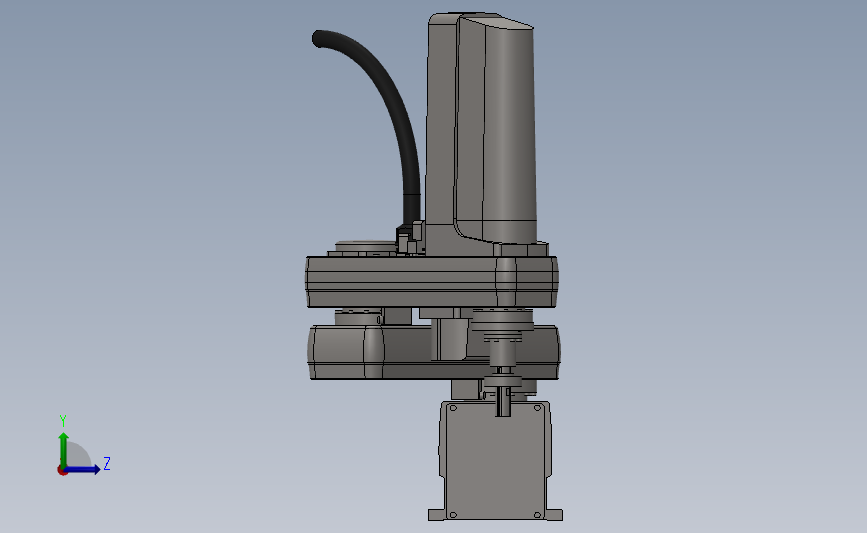Select the rectangular base box of the robot
The image size is (867, 533).
[495, 460]
